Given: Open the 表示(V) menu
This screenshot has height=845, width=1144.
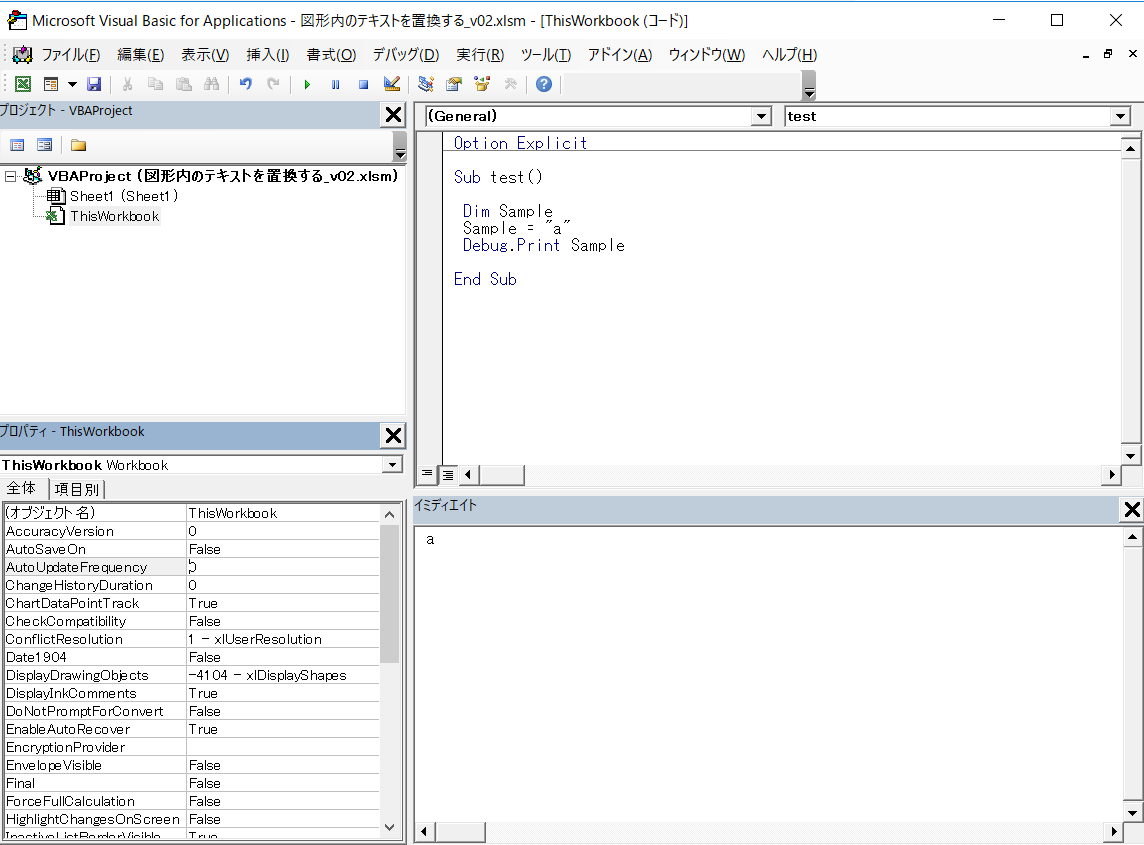Looking at the screenshot, I should 205,55.
